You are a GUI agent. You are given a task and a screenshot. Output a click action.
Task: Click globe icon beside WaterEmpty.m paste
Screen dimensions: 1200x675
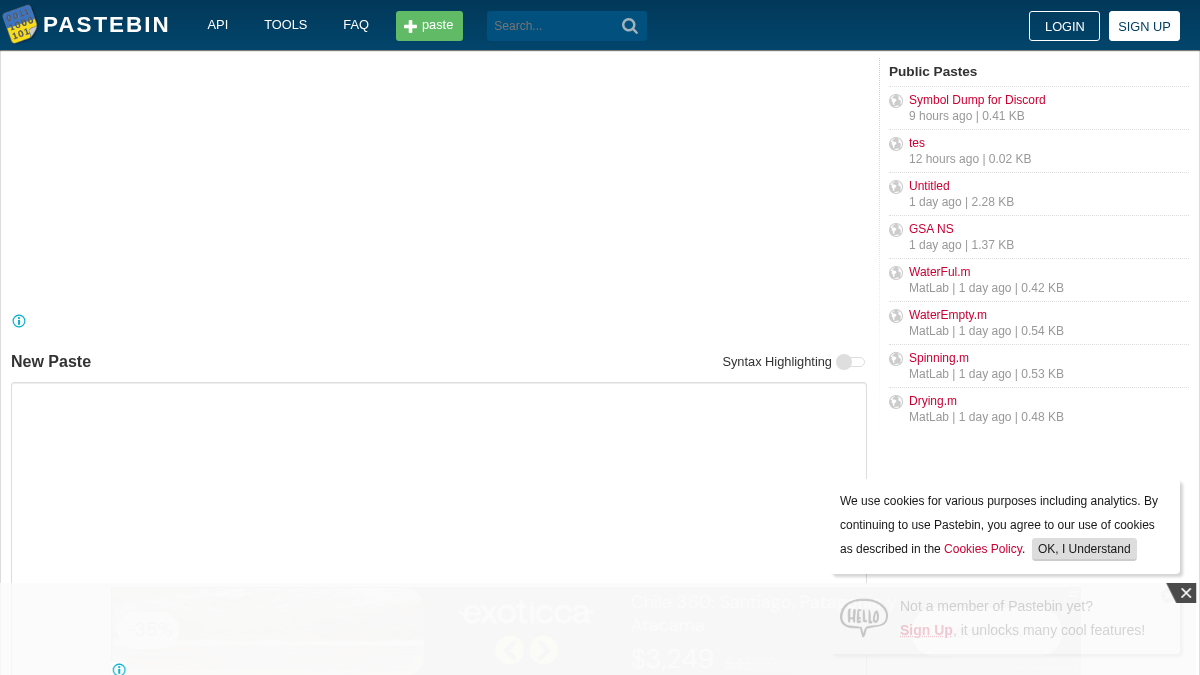tap(896, 316)
